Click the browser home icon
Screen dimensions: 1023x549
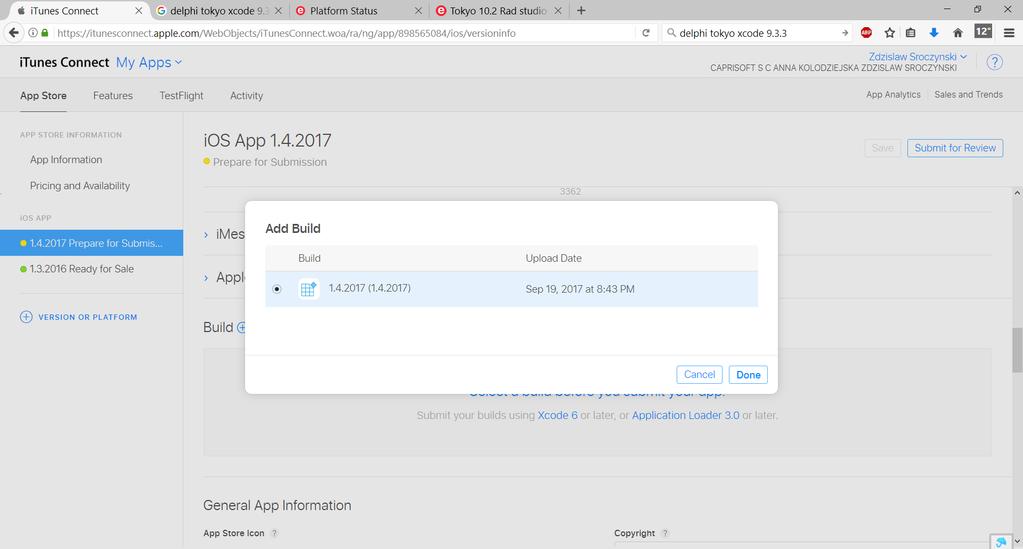(958, 33)
